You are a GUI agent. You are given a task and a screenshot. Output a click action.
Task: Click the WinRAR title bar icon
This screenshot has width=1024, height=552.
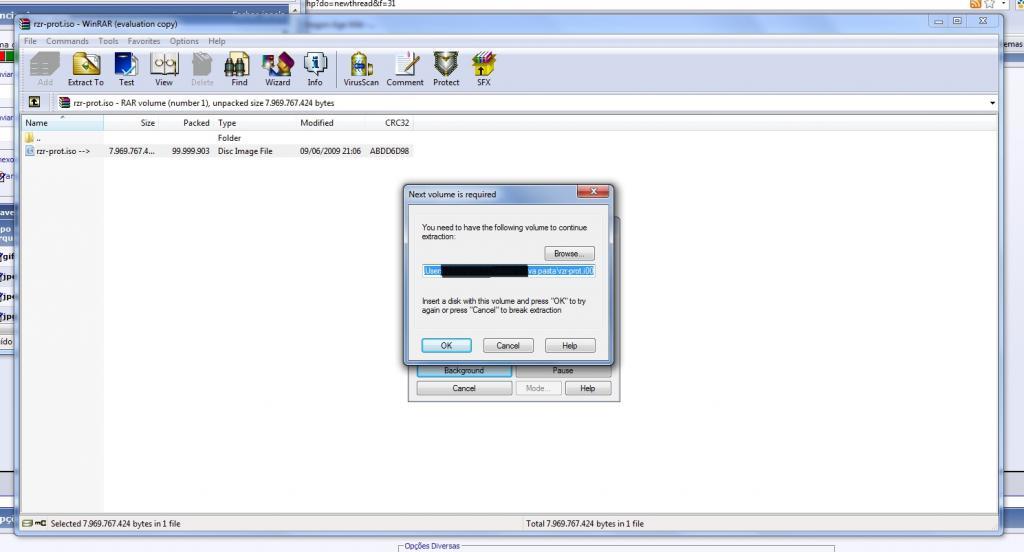(25, 24)
